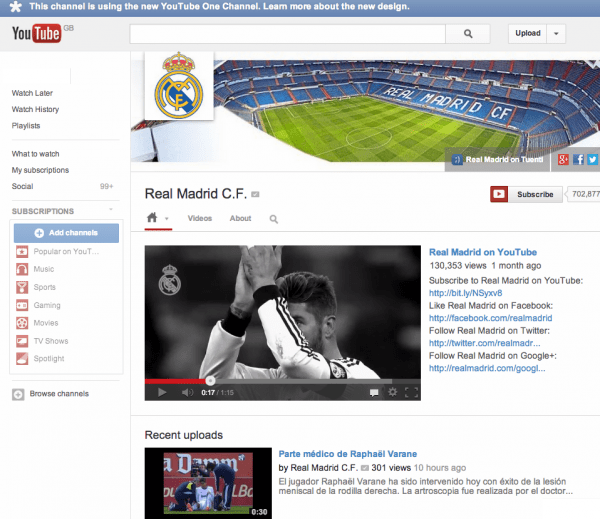Open the Google+ social icon in banner

(563, 159)
